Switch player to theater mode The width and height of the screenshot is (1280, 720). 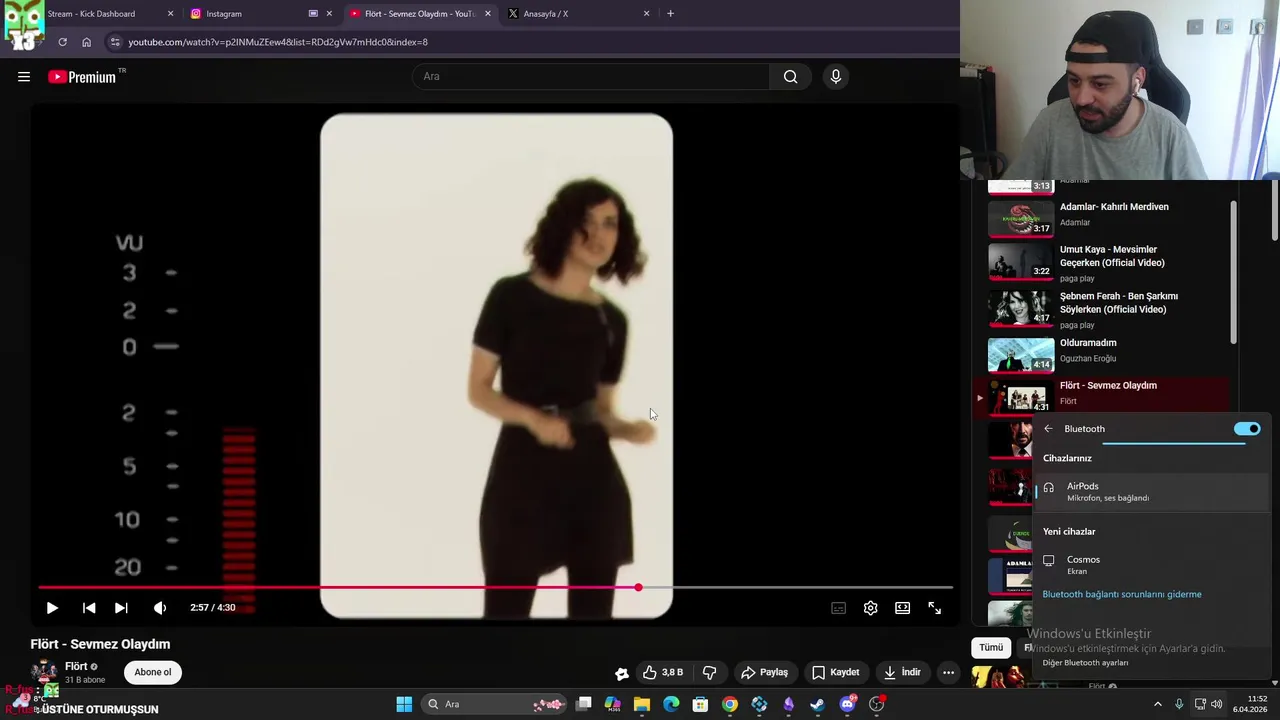[903, 607]
